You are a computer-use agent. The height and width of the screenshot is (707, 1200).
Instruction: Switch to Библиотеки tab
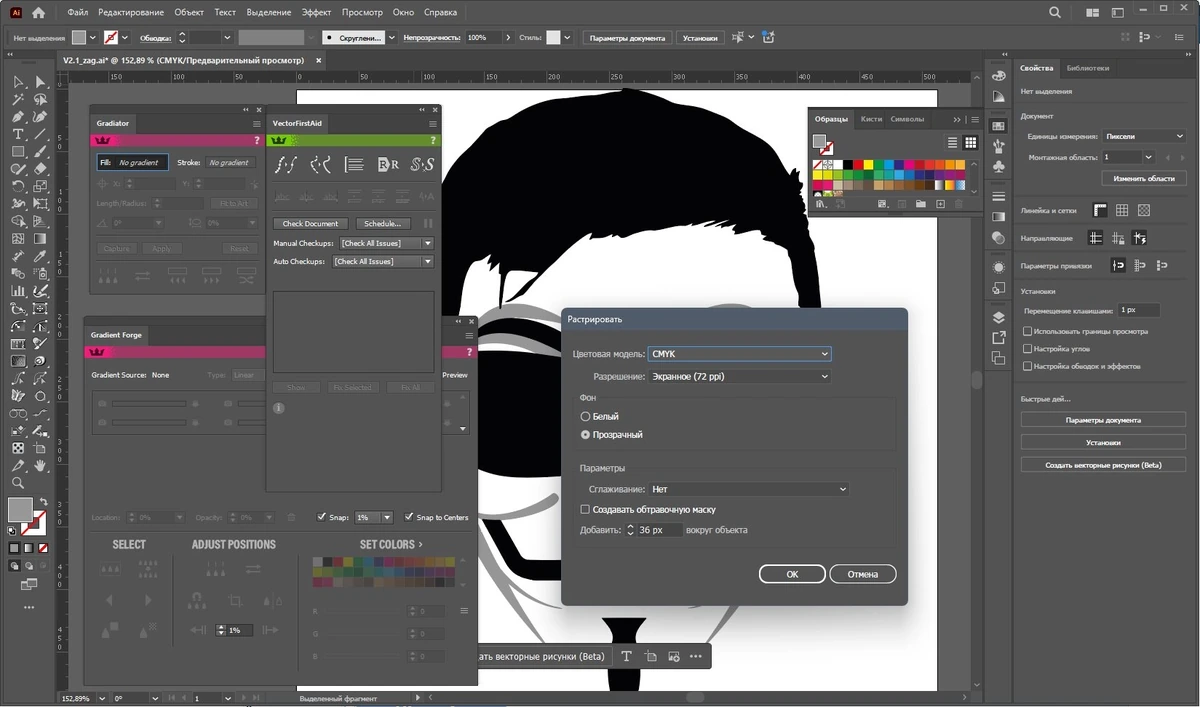click(x=1088, y=68)
